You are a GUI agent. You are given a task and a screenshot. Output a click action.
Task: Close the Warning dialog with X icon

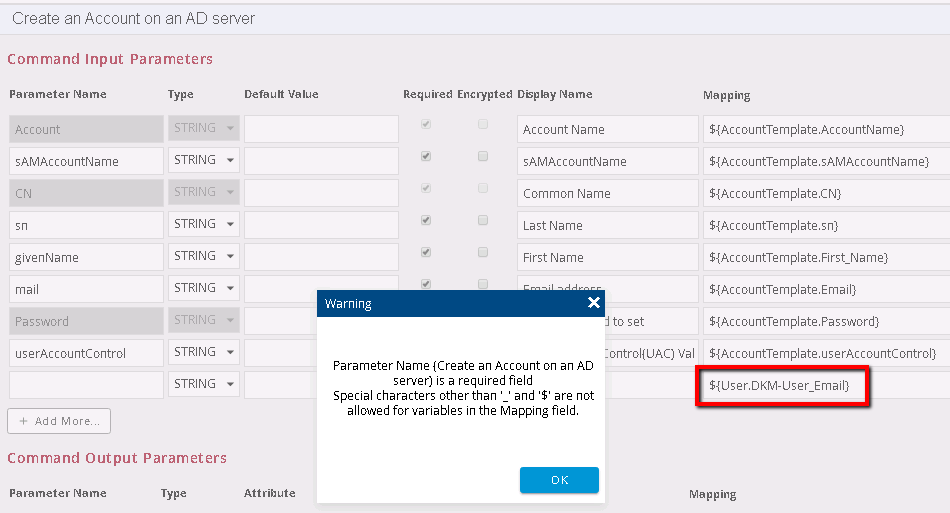(x=593, y=303)
